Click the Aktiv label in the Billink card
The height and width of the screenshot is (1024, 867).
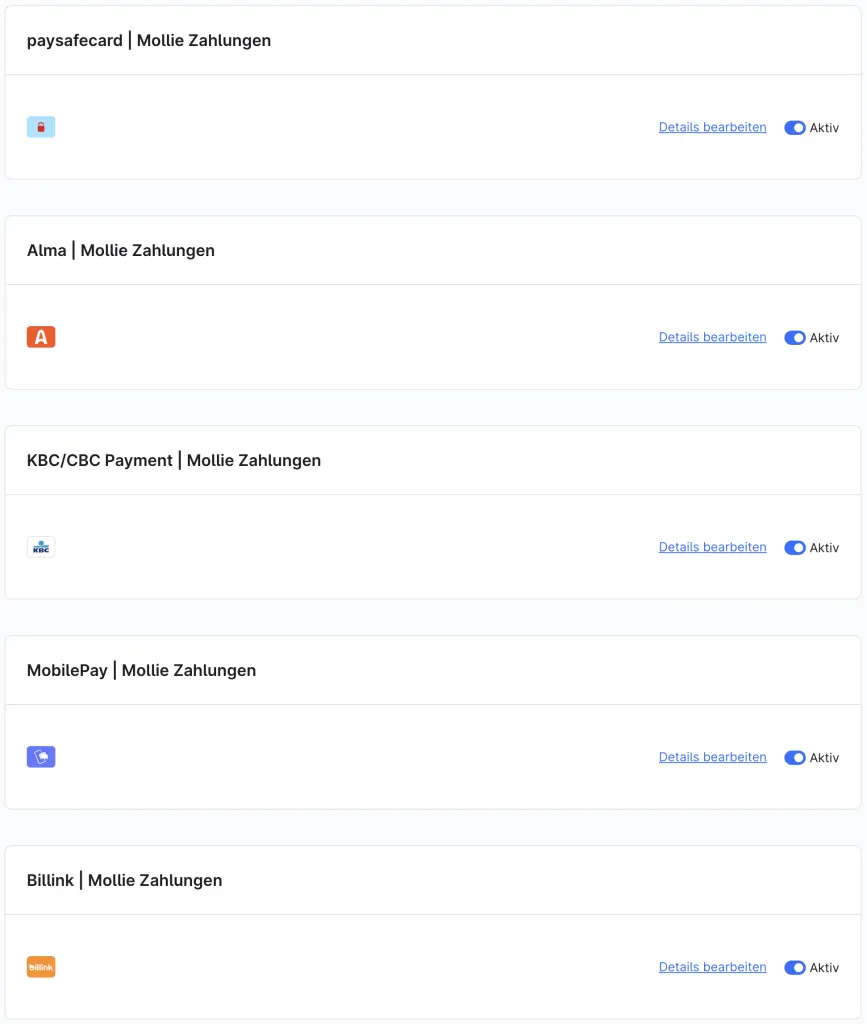click(x=825, y=968)
